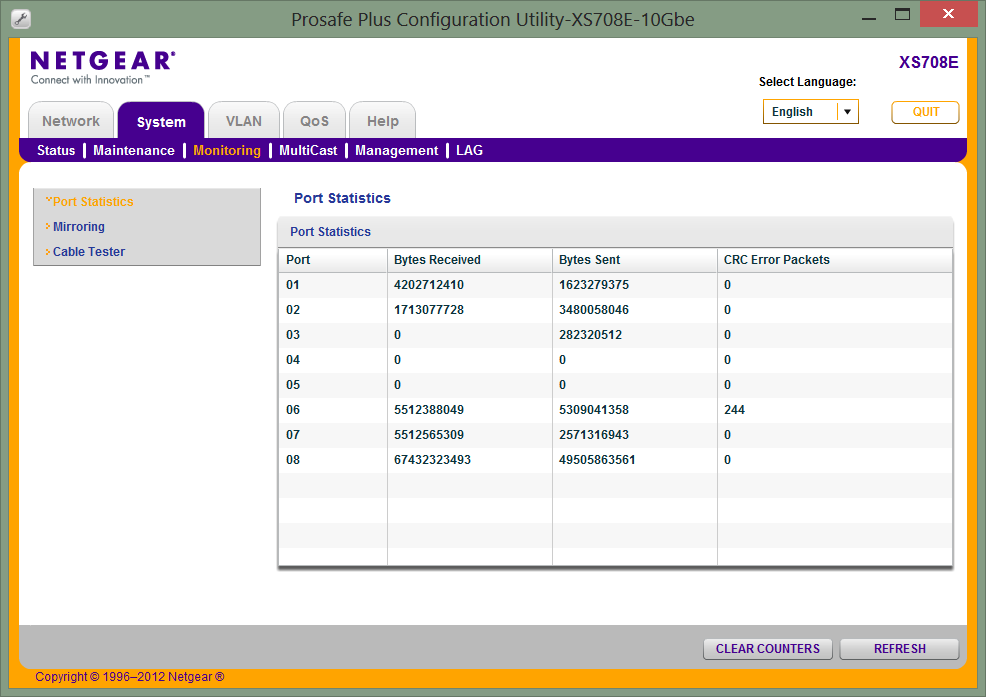
Task: Open the QoS tab
Action: (x=314, y=121)
